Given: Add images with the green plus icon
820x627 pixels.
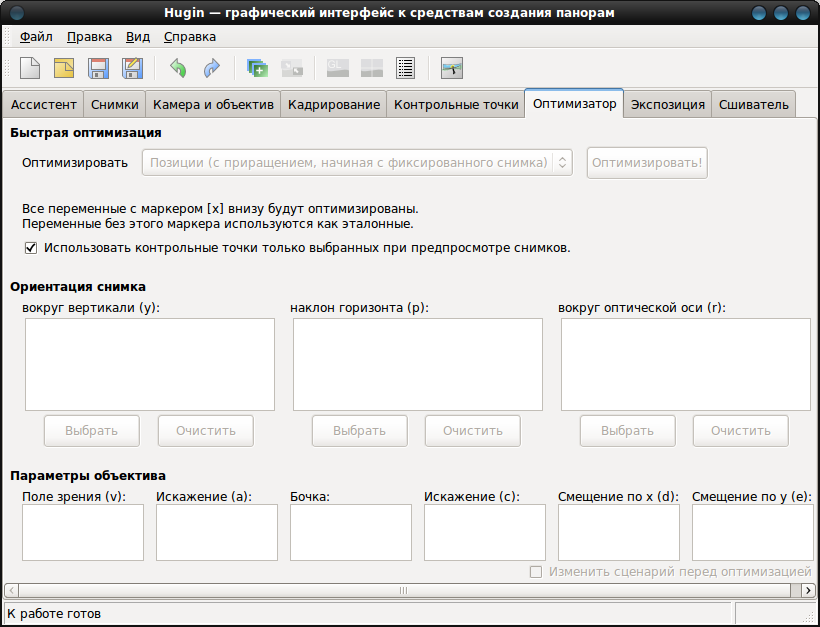Looking at the screenshot, I should pos(257,68).
